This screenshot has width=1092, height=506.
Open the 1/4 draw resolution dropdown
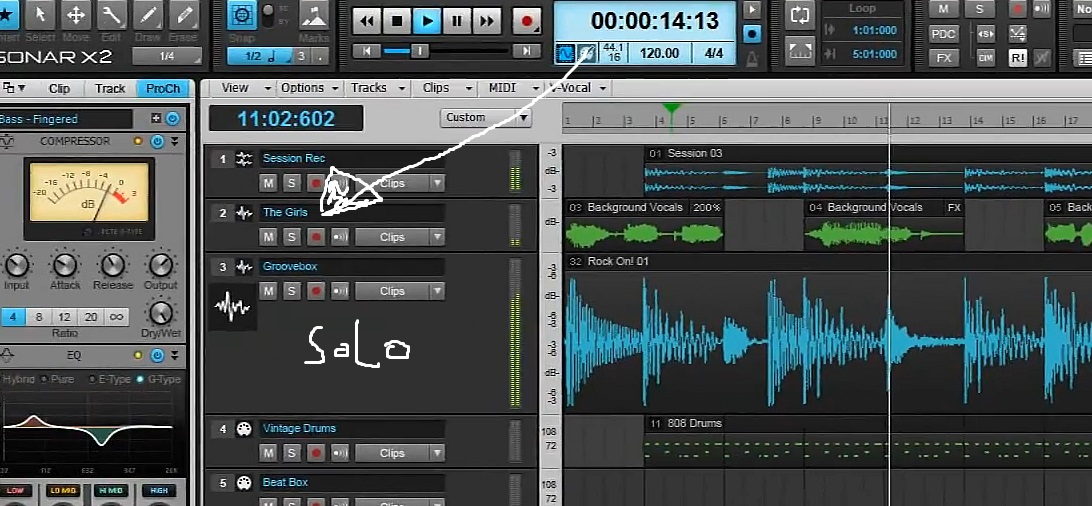(167, 56)
